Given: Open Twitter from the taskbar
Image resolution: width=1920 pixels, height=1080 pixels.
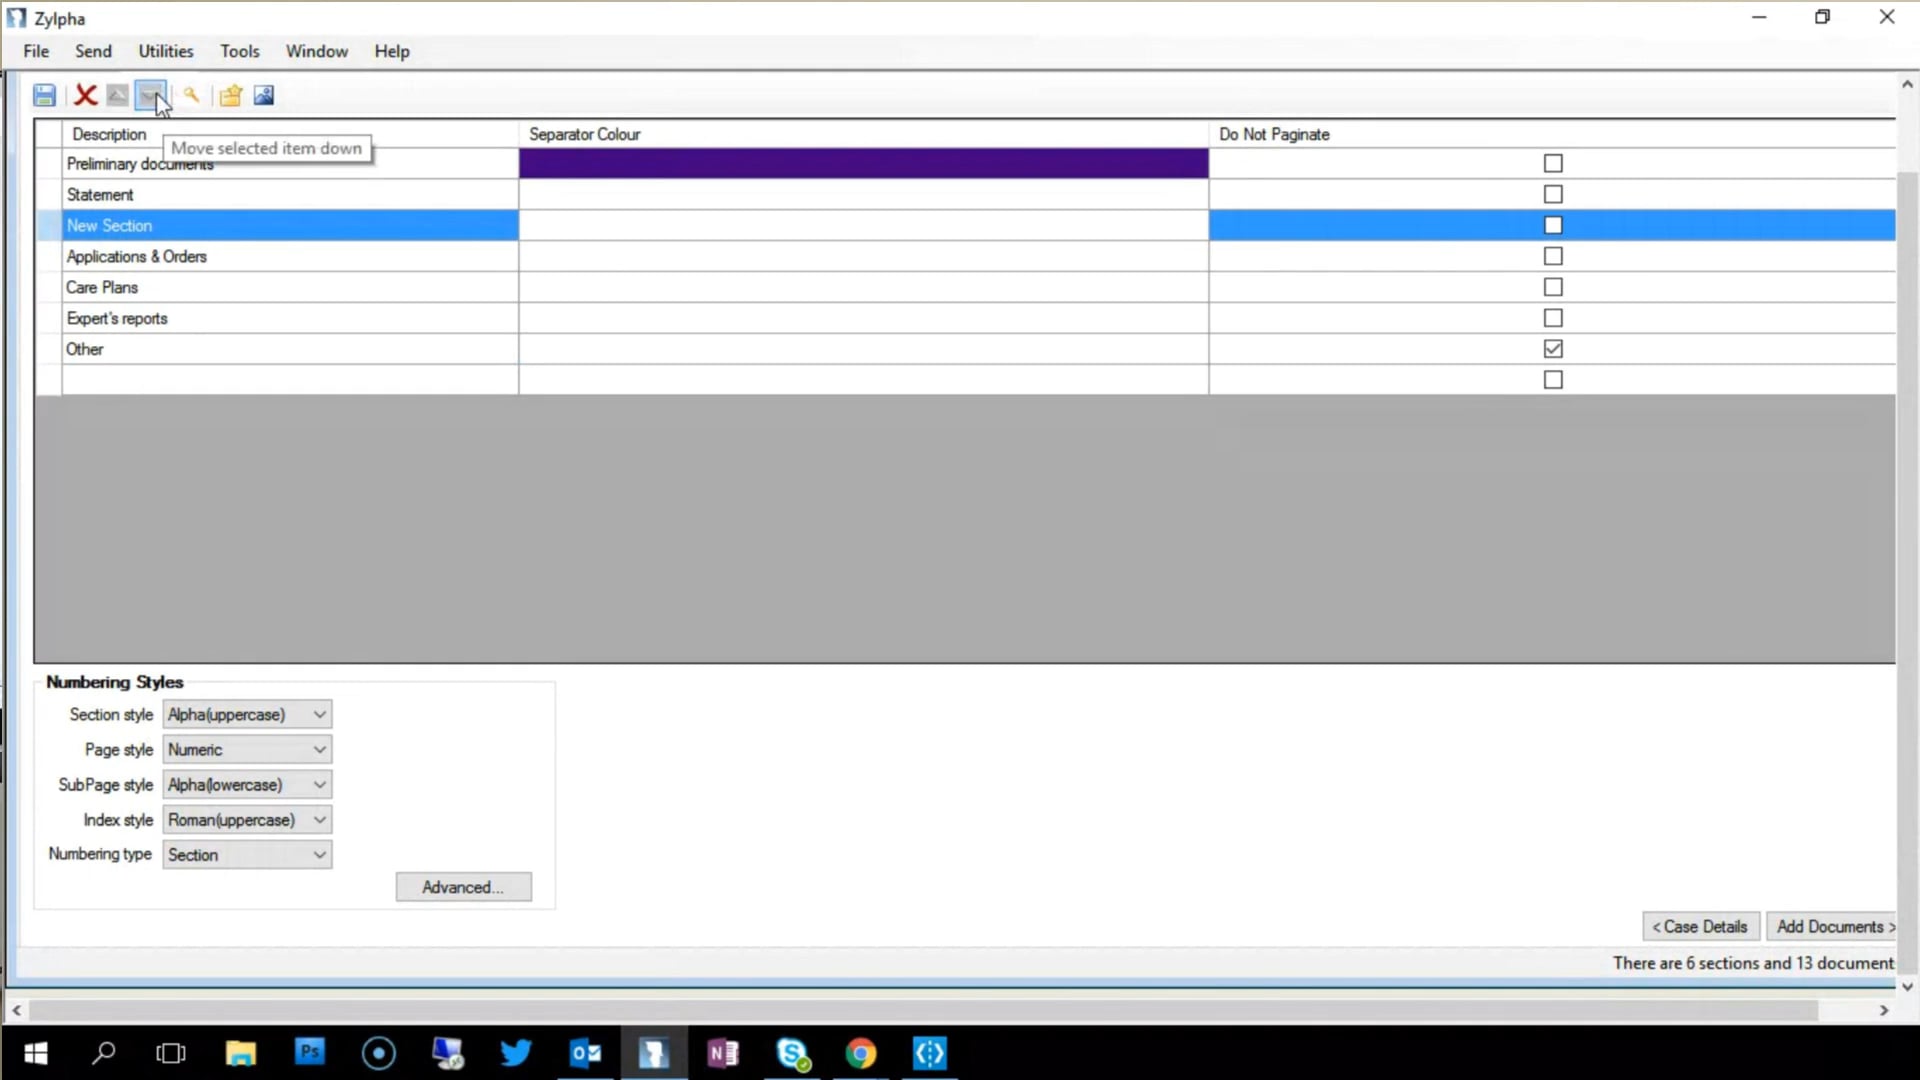Looking at the screenshot, I should click(516, 1053).
